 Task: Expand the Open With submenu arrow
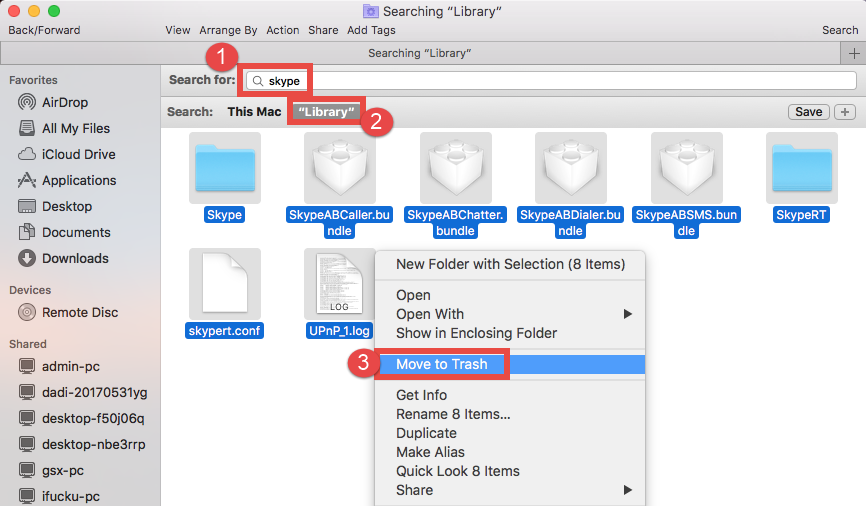627,314
